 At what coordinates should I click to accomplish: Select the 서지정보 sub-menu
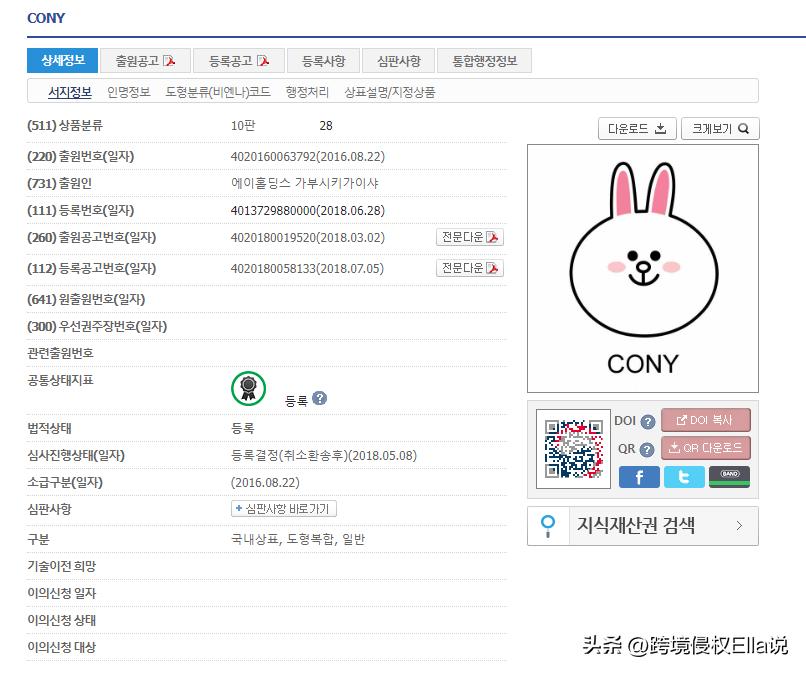click(x=70, y=92)
